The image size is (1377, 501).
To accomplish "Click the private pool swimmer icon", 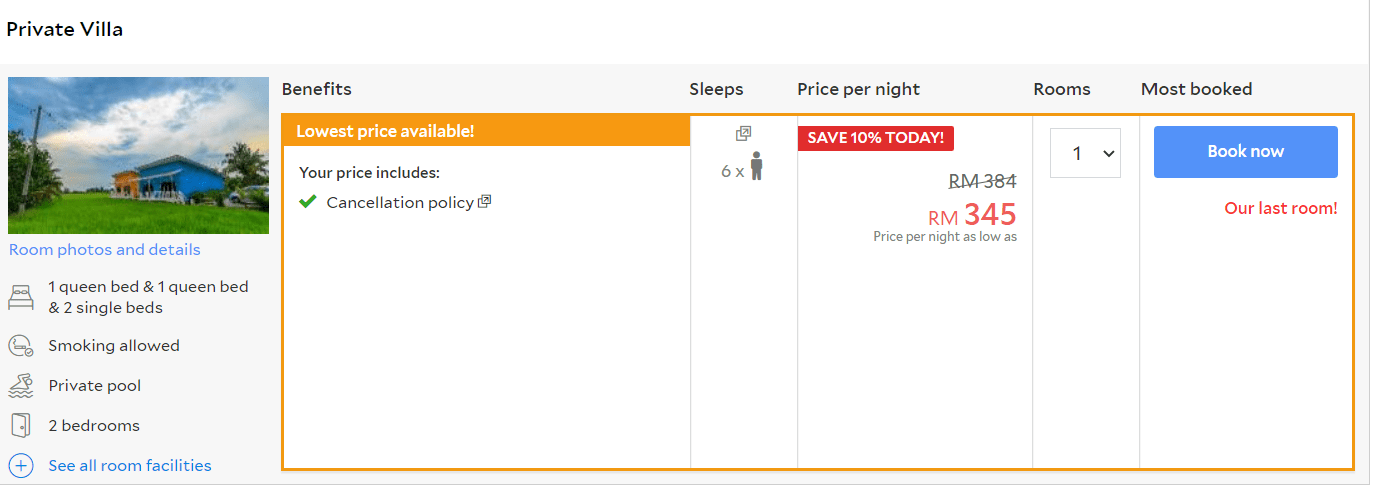I will 21,386.
